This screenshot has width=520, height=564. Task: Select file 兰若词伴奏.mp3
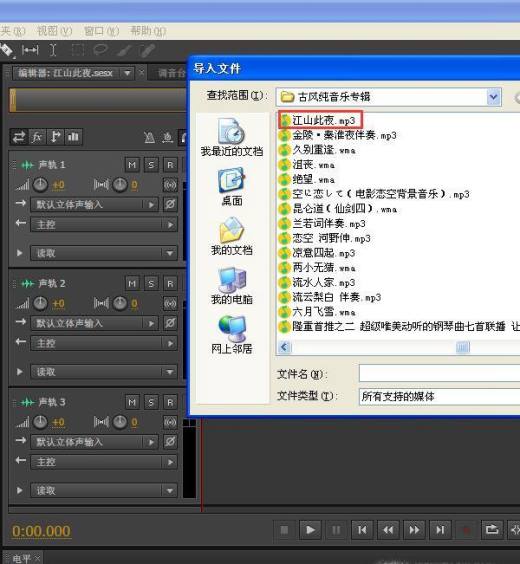point(323,224)
